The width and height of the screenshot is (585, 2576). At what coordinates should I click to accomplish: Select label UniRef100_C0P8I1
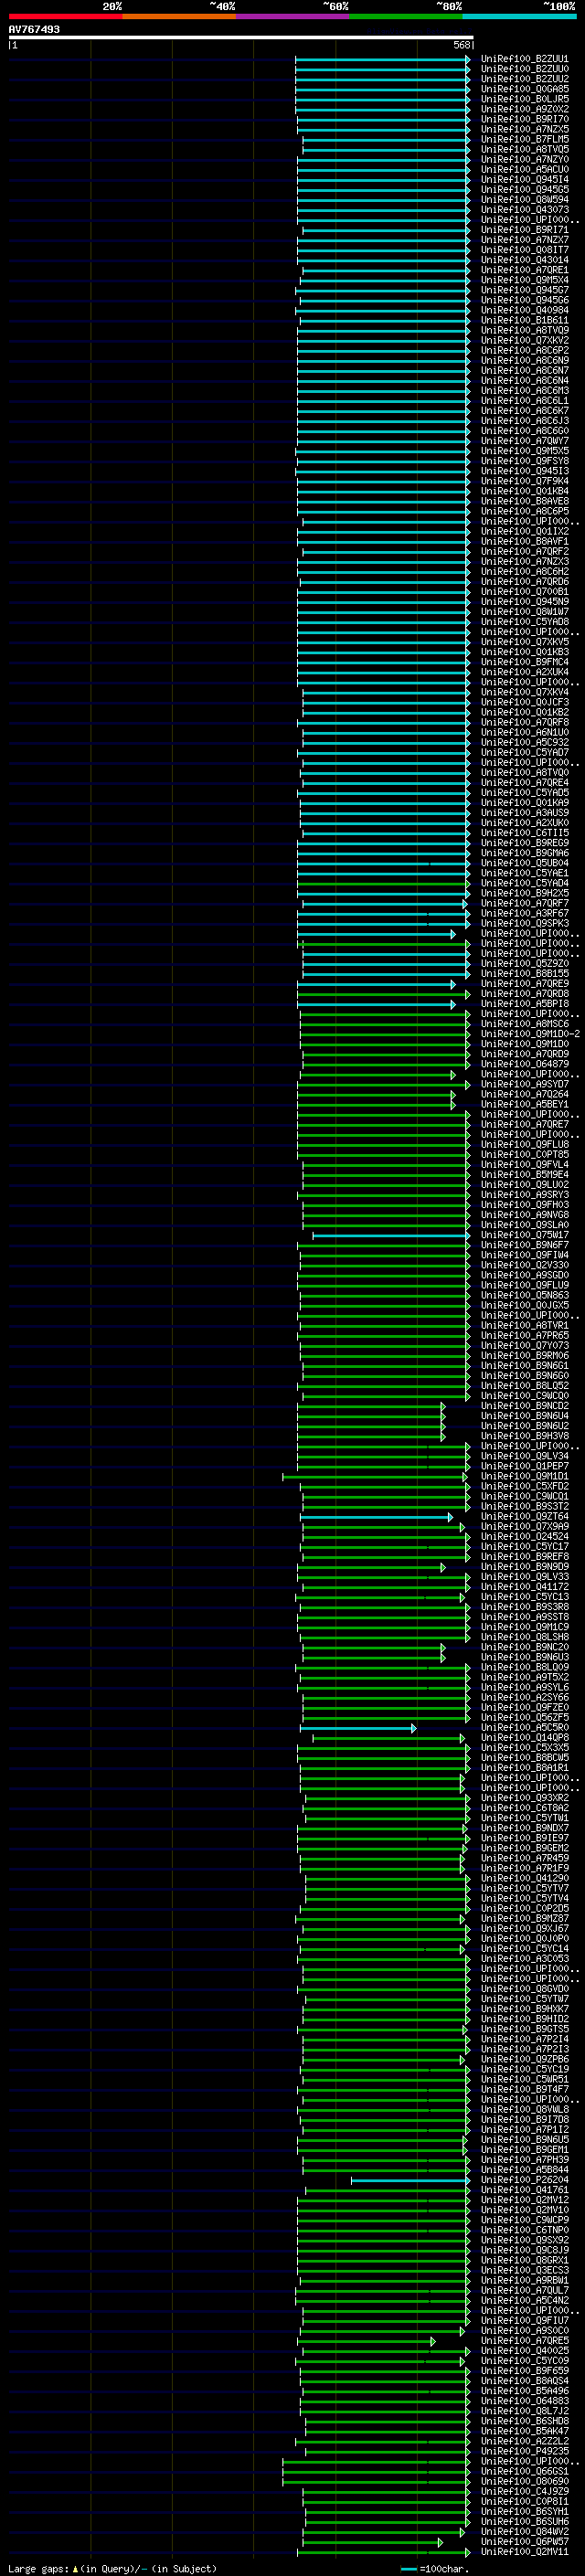click(524, 2501)
